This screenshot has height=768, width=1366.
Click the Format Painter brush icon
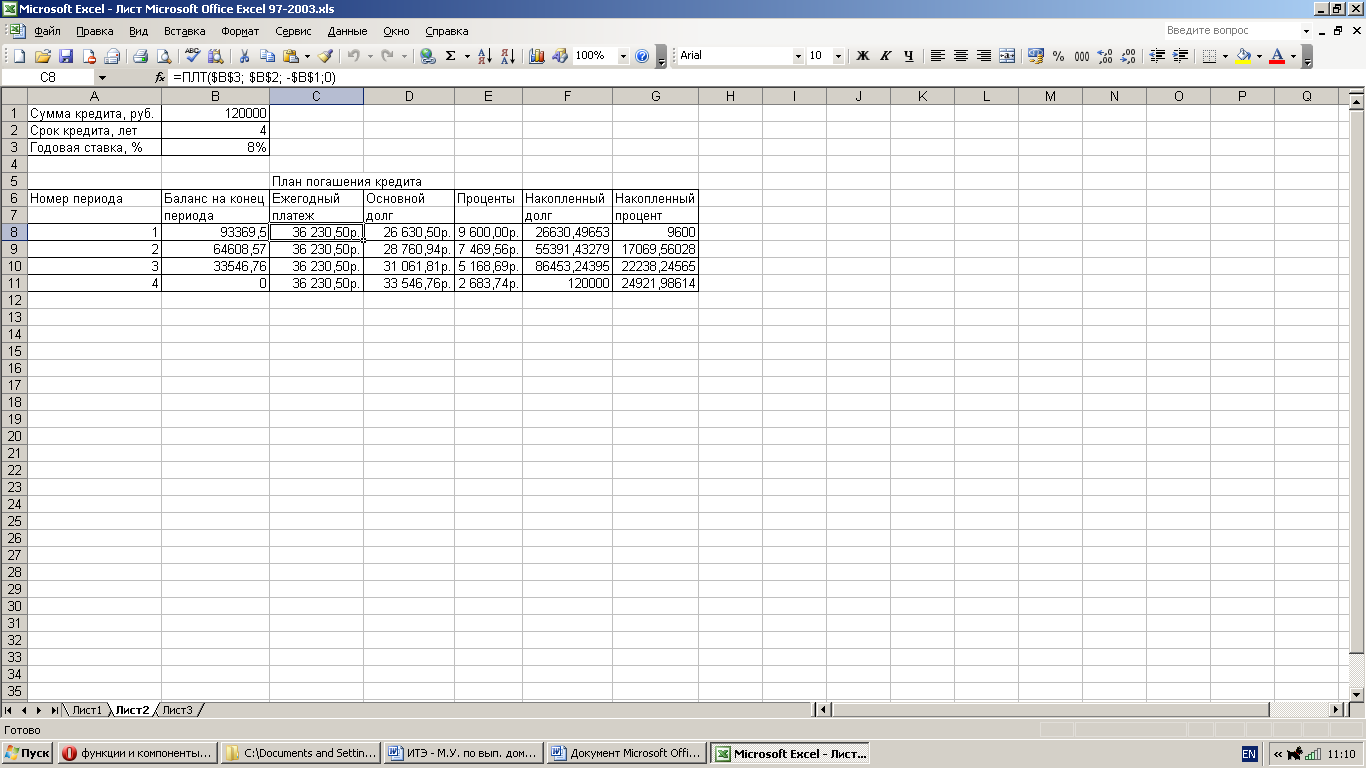[325, 56]
